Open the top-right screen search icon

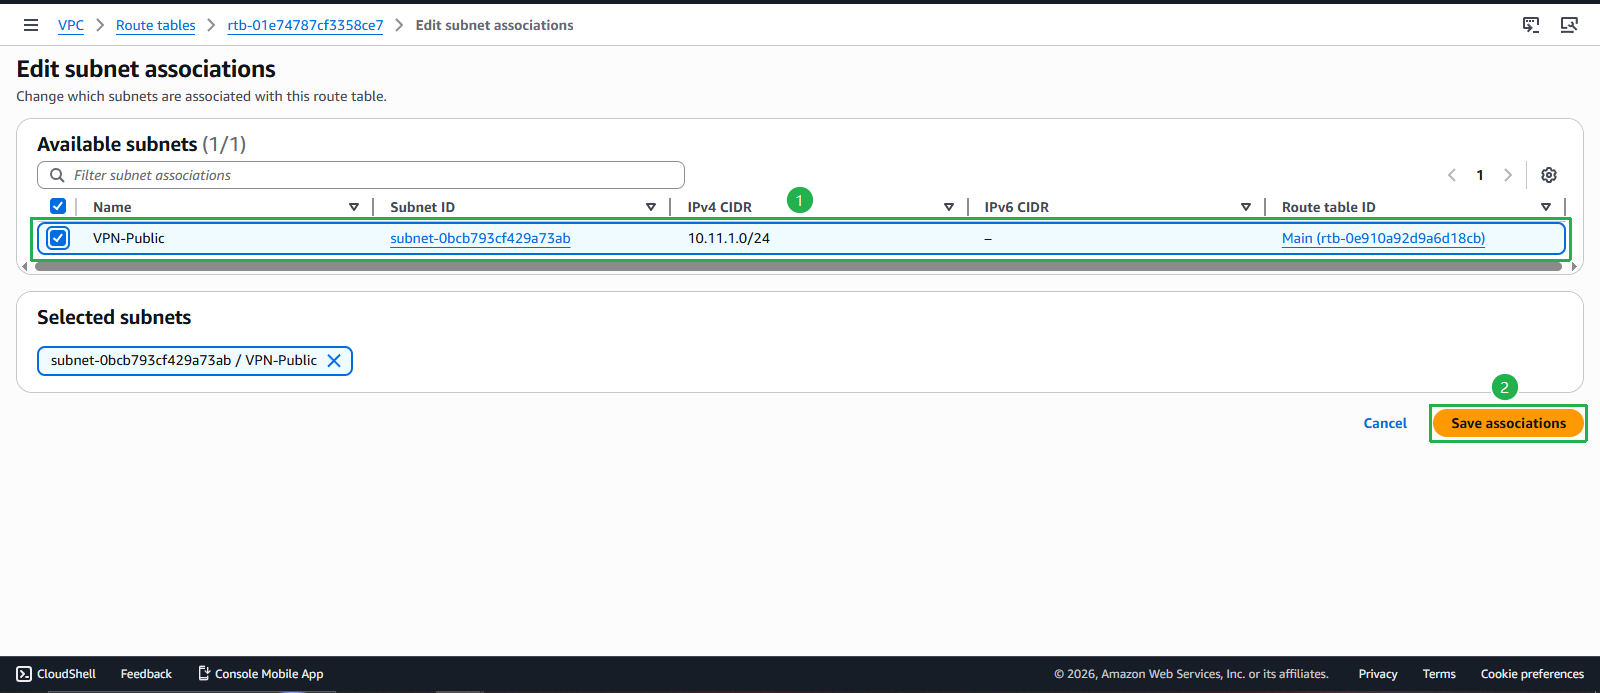point(1569,25)
